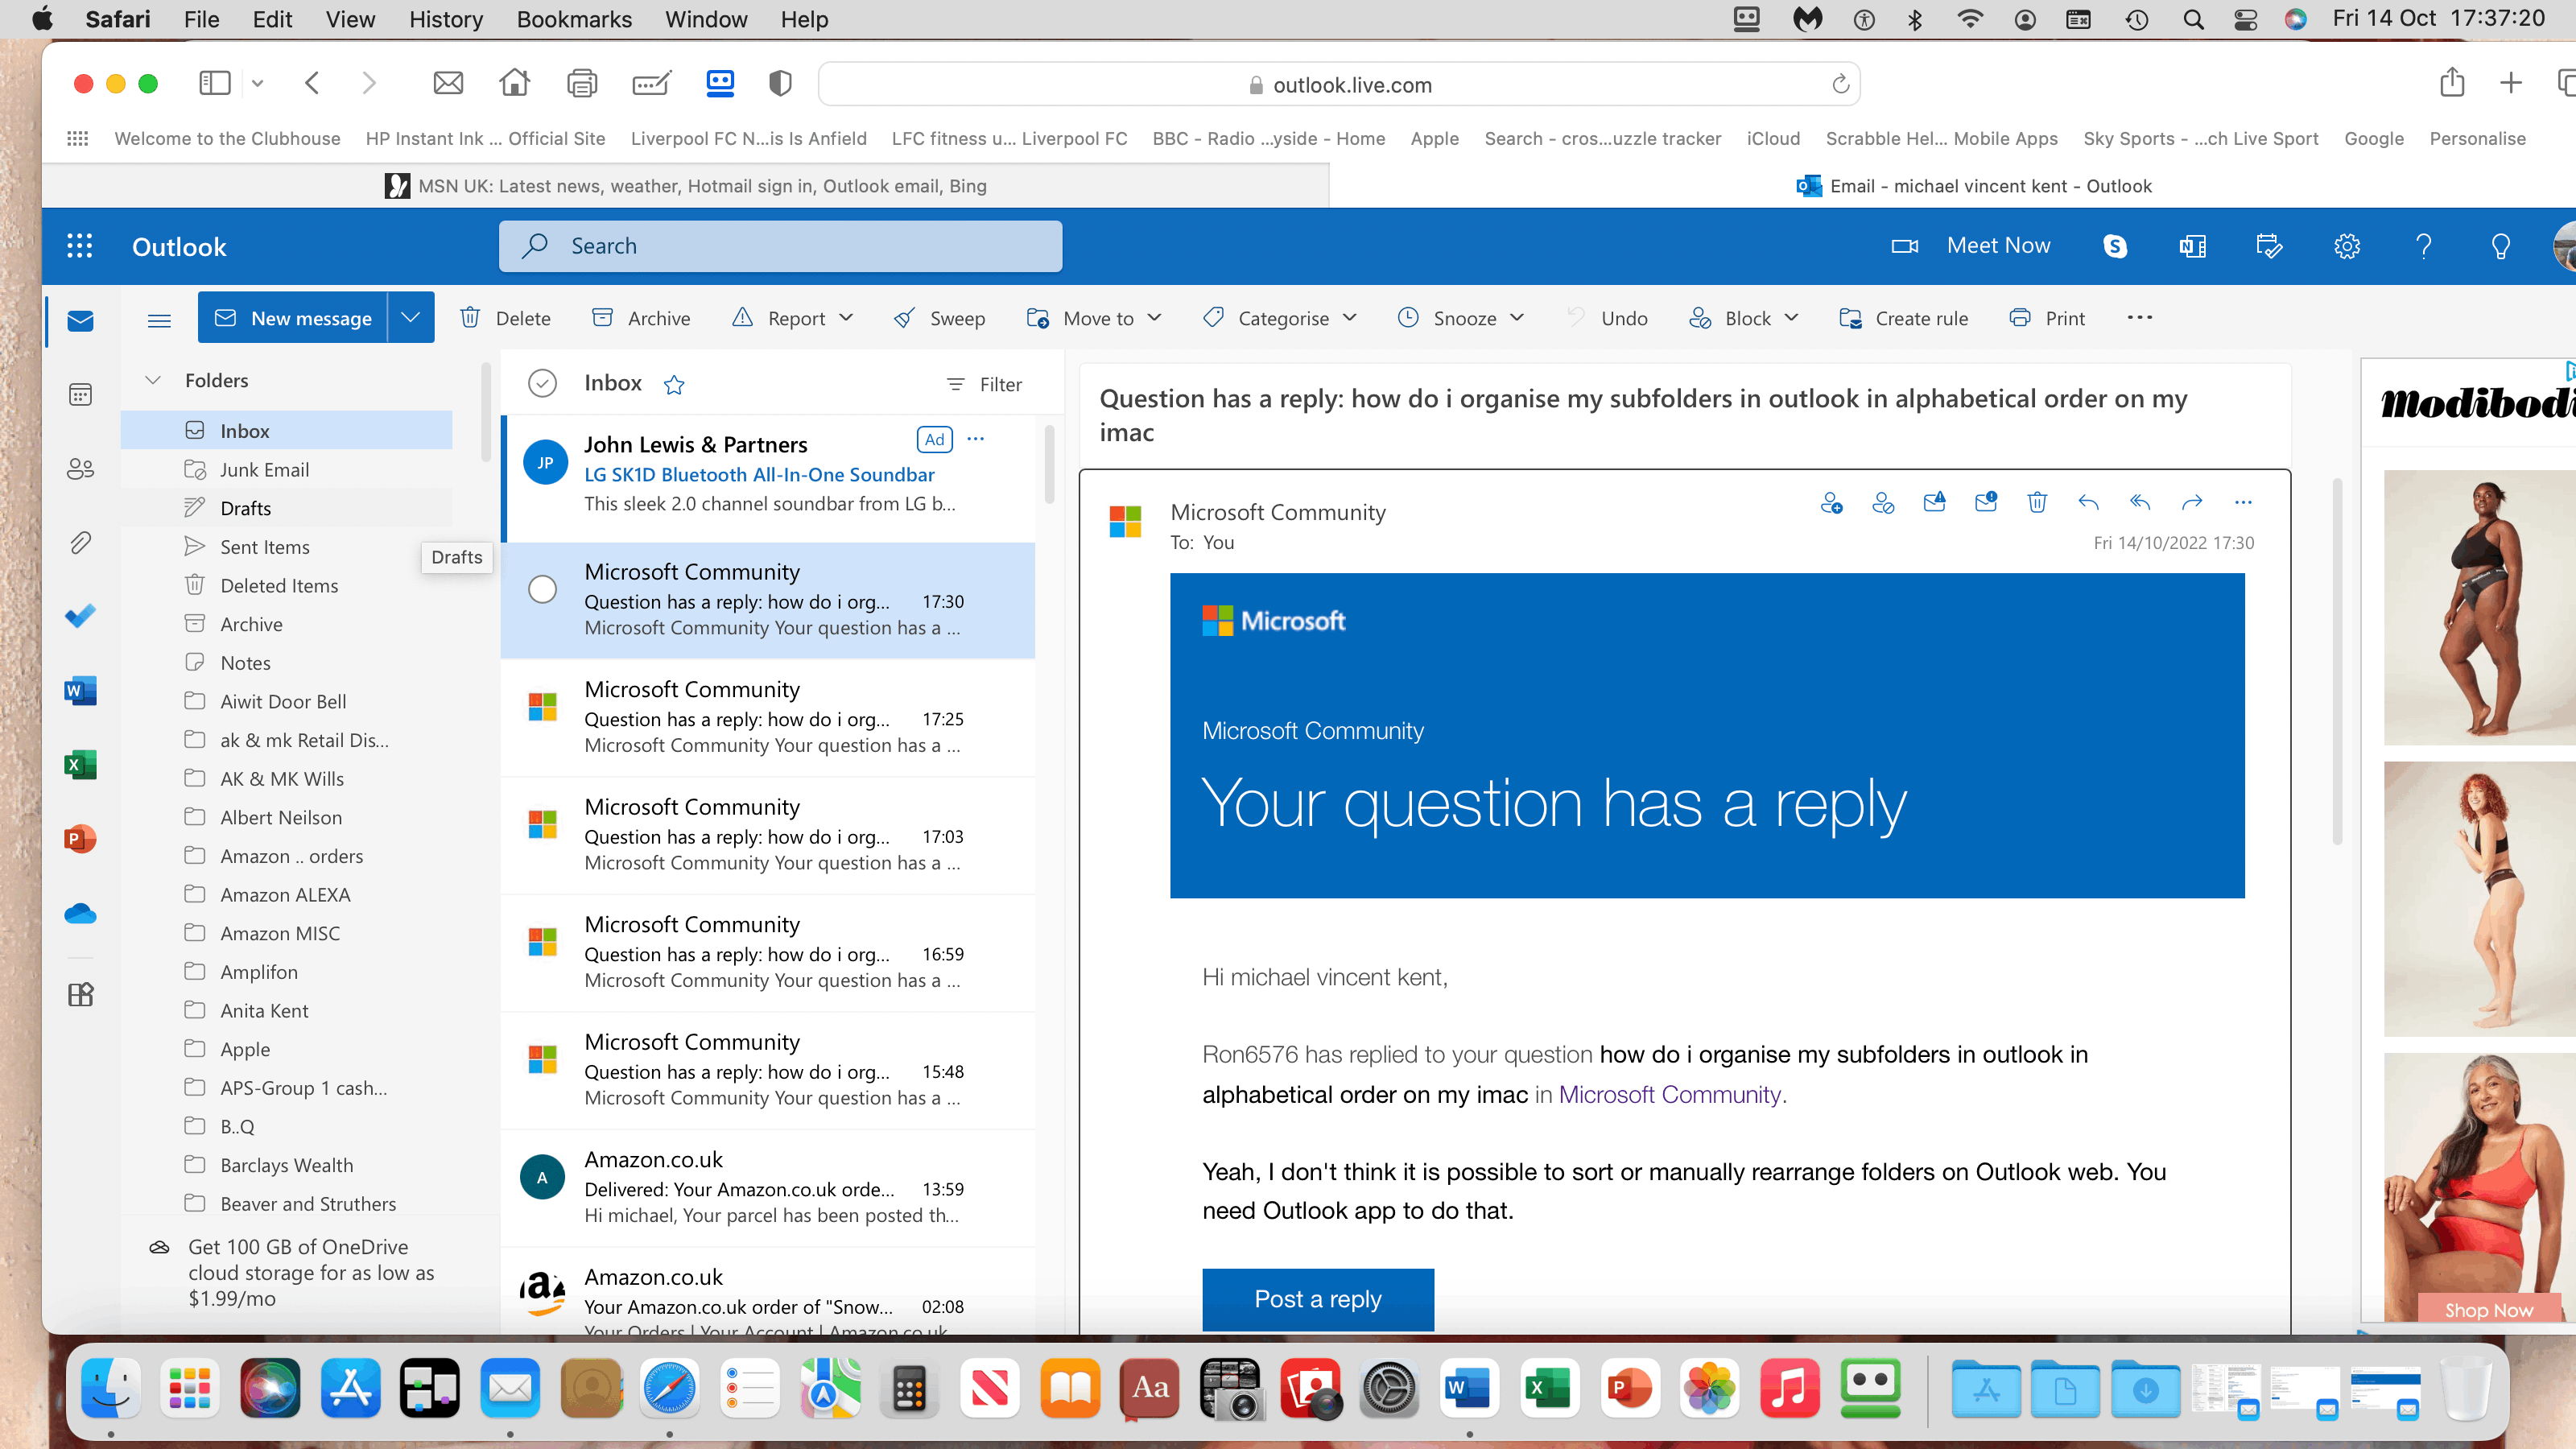
Task: Open tips lightbulb icon in header
Action: pos(2501,246)
